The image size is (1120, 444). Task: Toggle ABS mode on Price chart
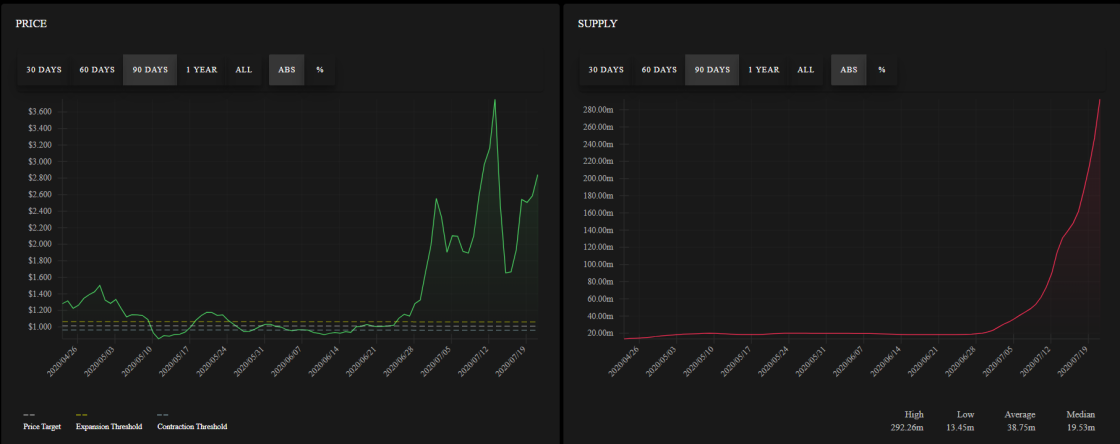tap(286, 70)
